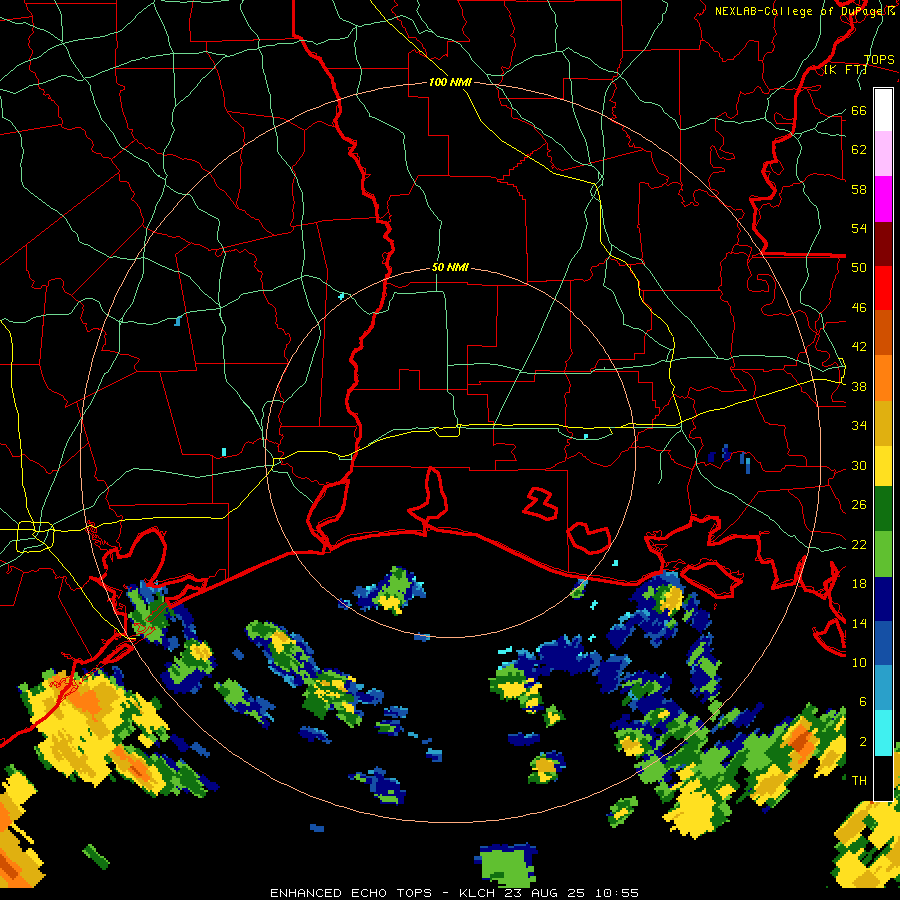Click the yellow 30 kft legend swatch

[883, 466]
